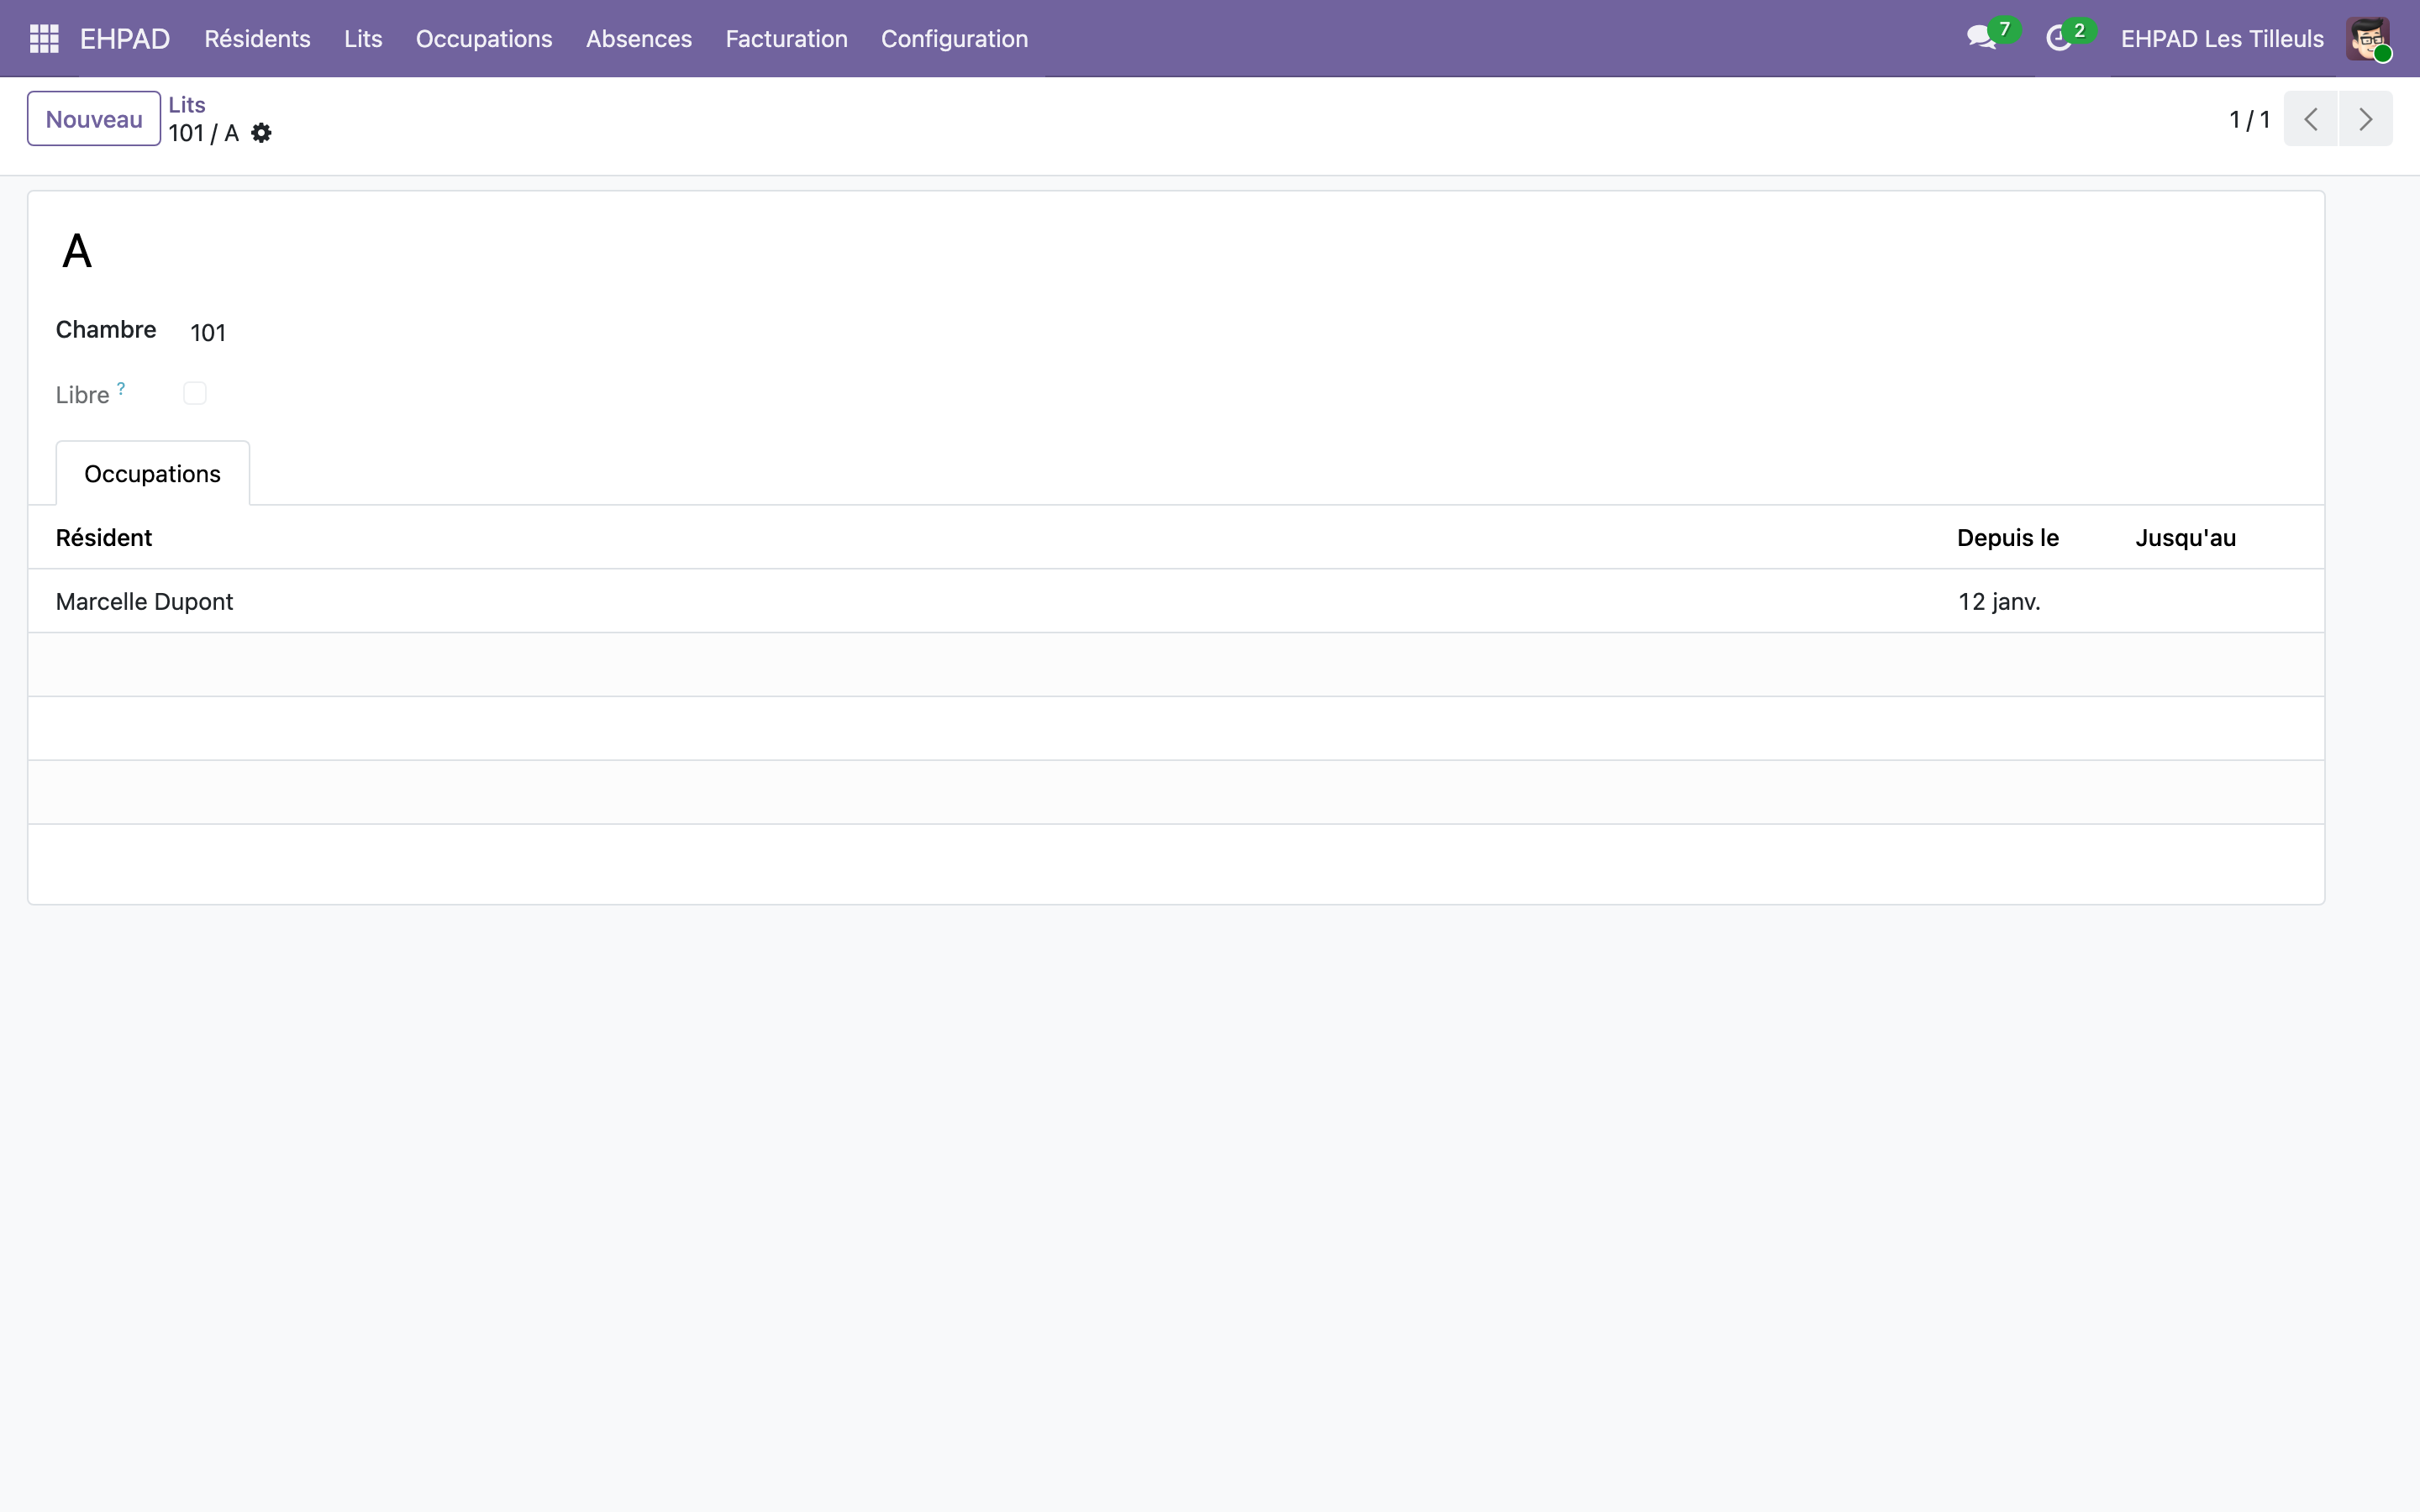
Task: Open the Lits menu
Action: (x=363, y=39)
